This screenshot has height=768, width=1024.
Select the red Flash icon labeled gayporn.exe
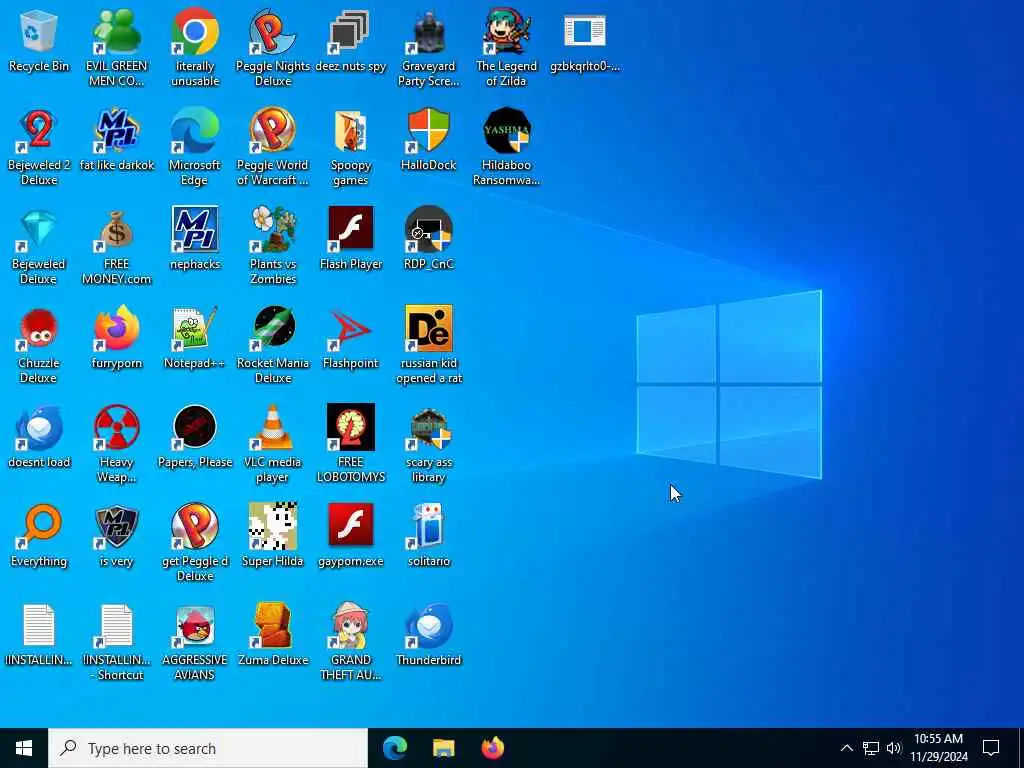(350, 525)
